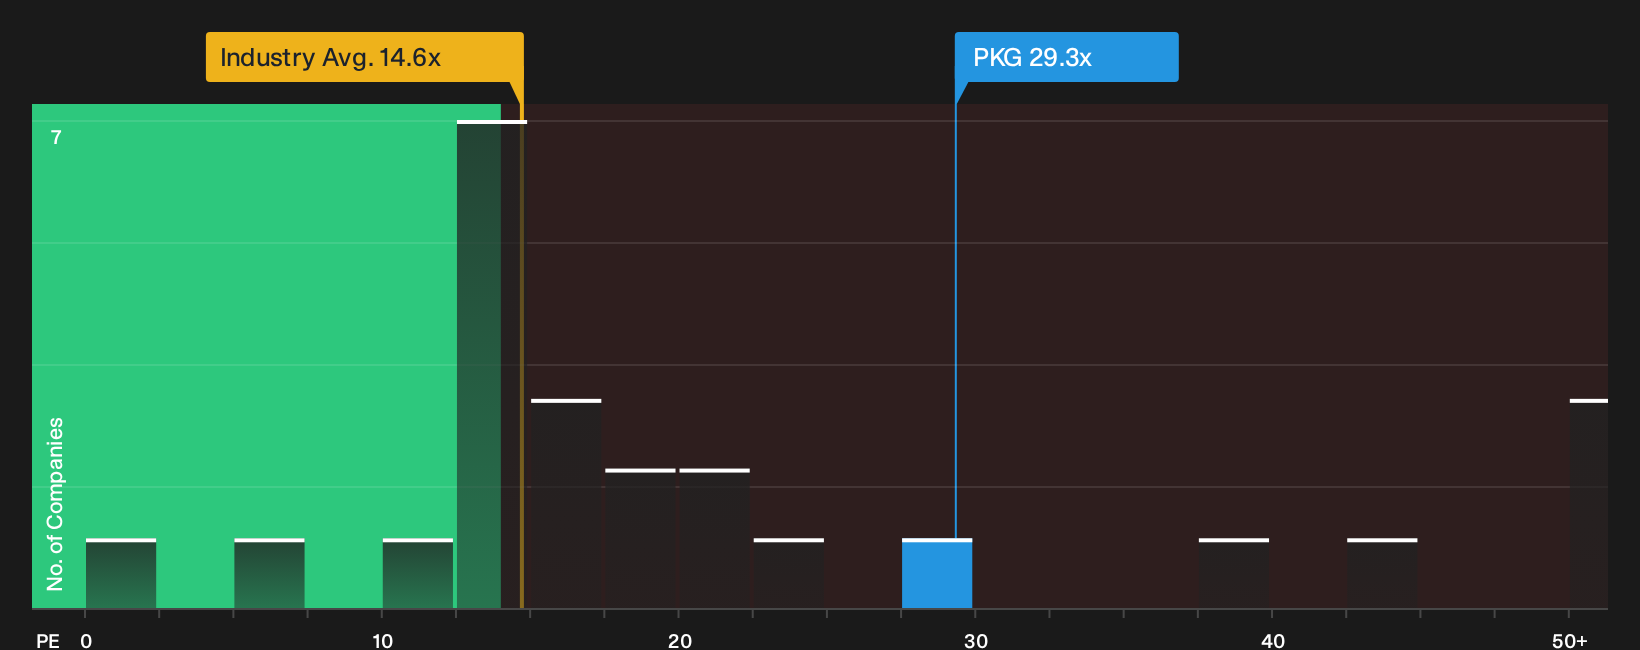Click the bar between PE 37.5 and 40
The image size is (1640, 650).
click(x=1234, y=574)
